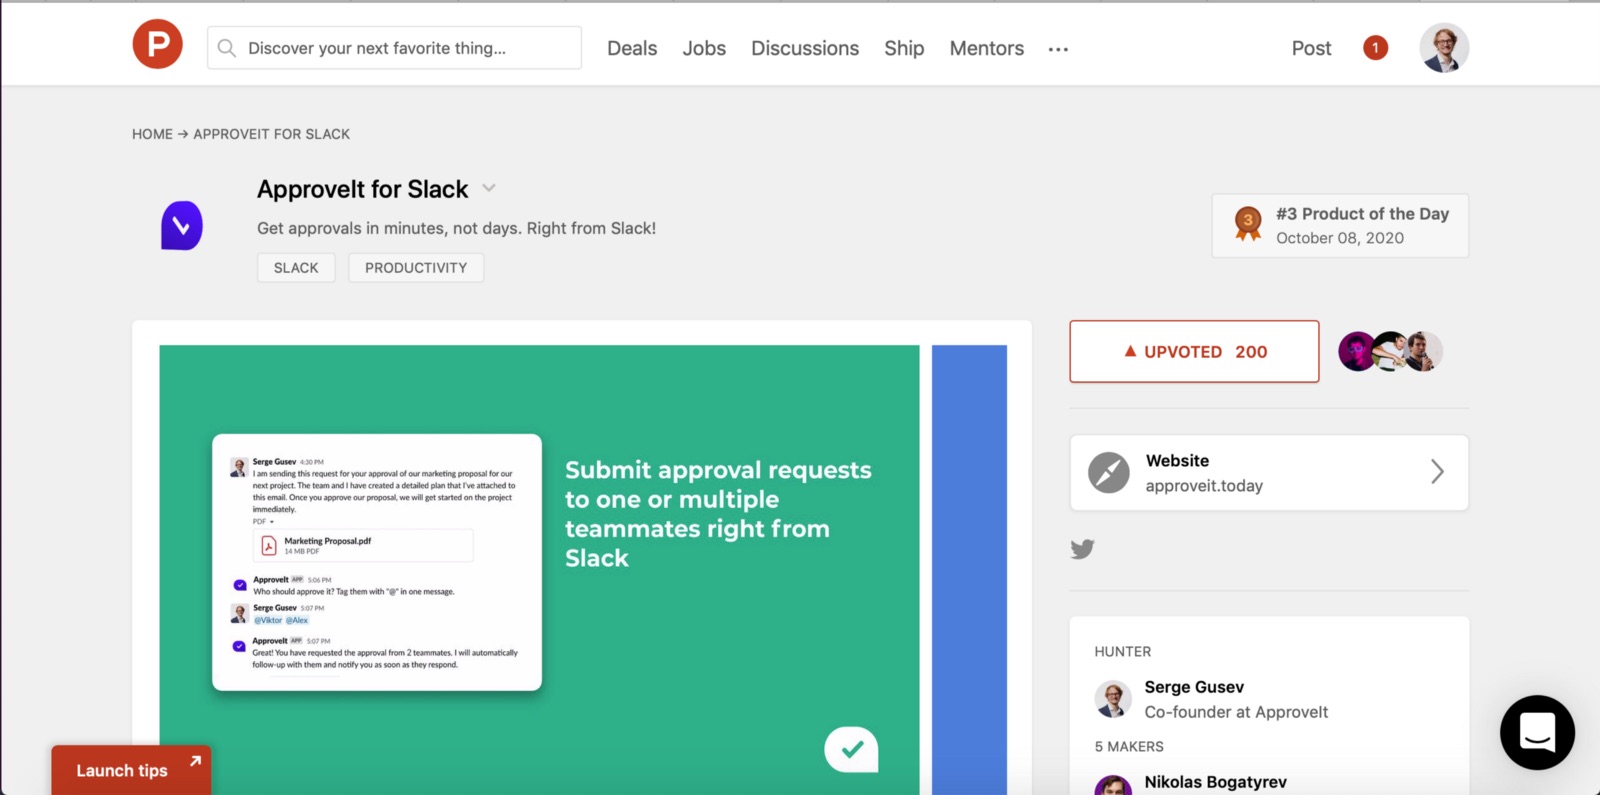
Task: Click the search magnifier icon
Action: [x=227, y=48]
